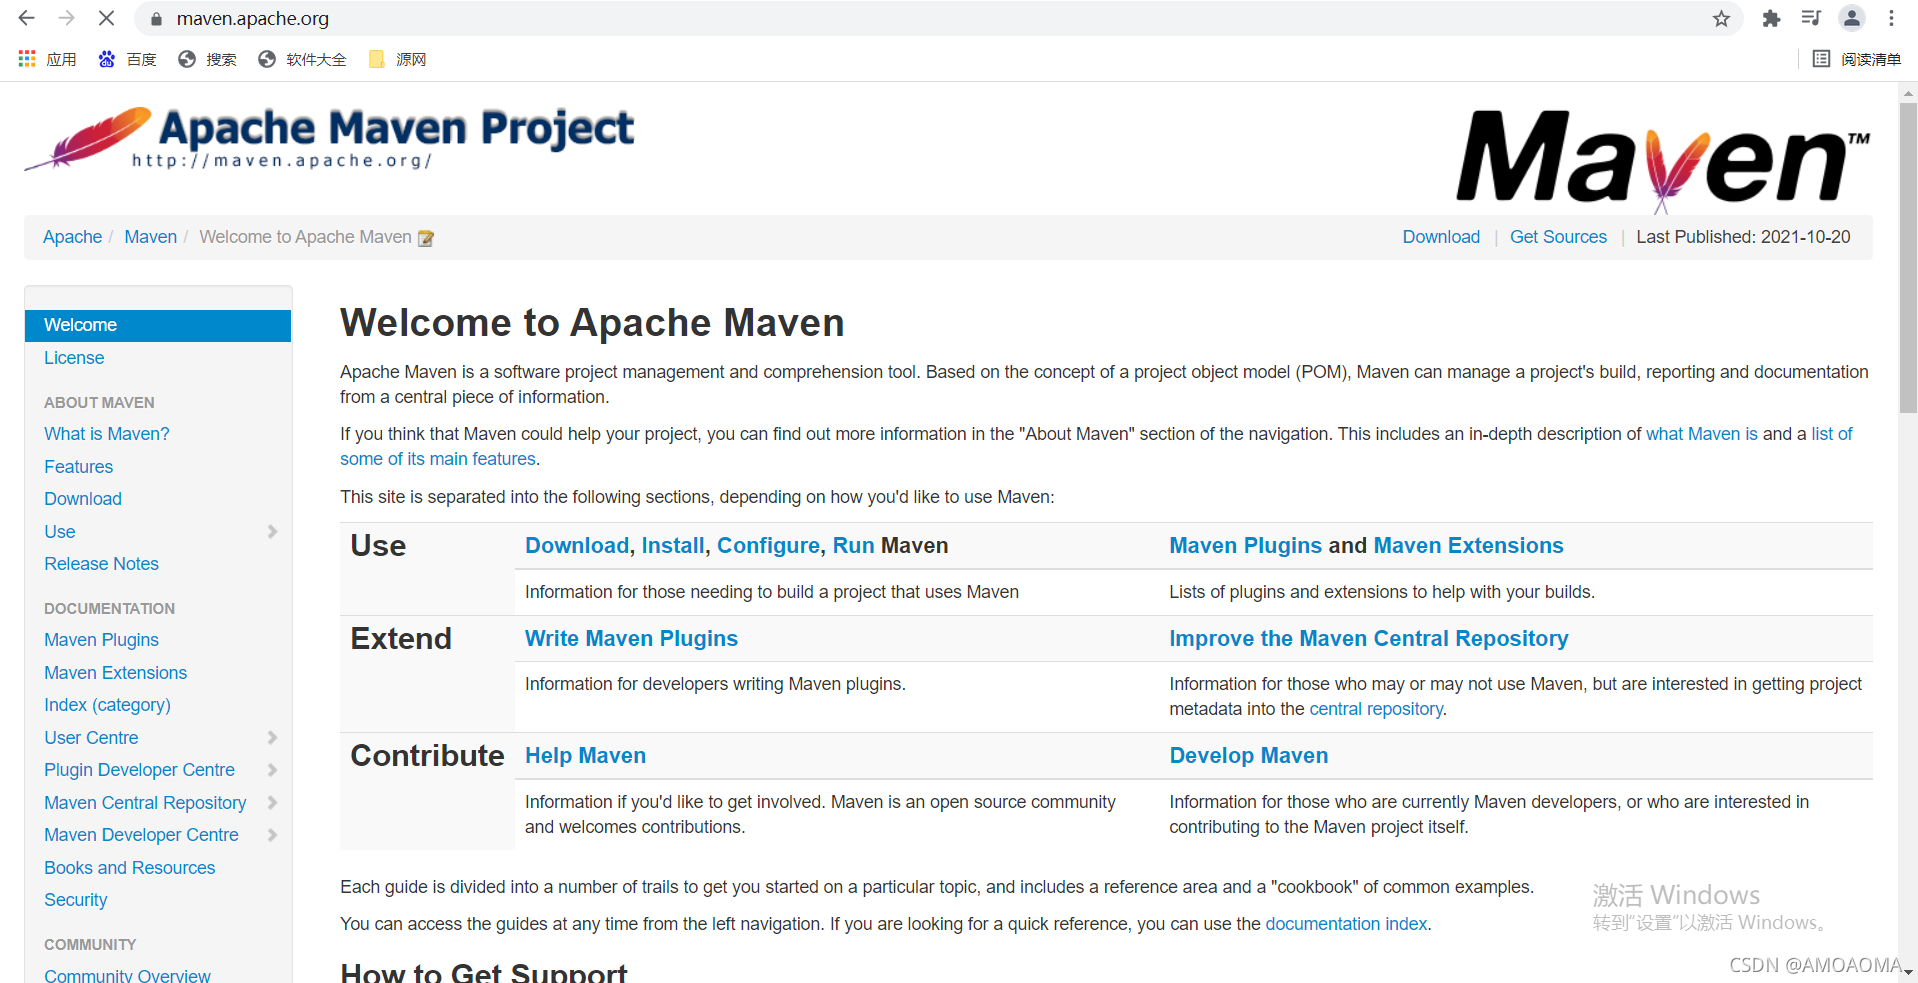Open the 阅读清单 reading list
The width and height of the screenshot is (1918, 983).
[x=1857, y=60]
